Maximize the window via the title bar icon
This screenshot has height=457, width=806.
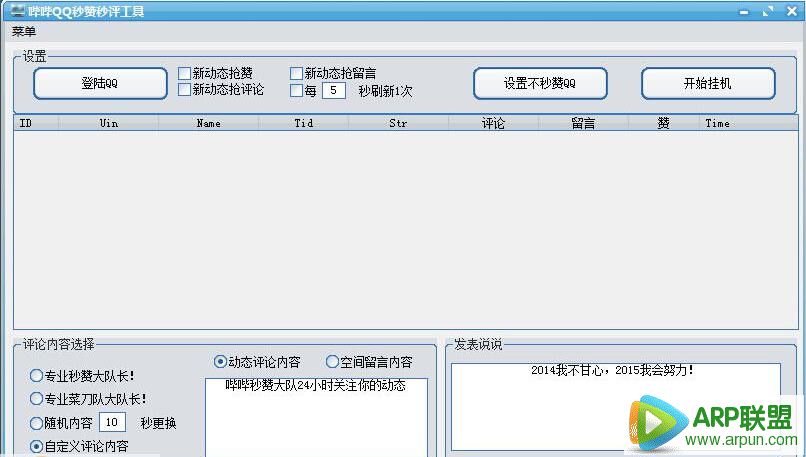click(768, 11)
